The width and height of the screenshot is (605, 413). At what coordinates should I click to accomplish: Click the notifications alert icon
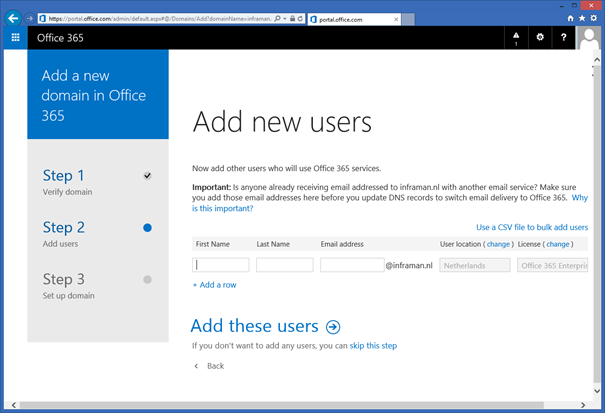point(516,37)
